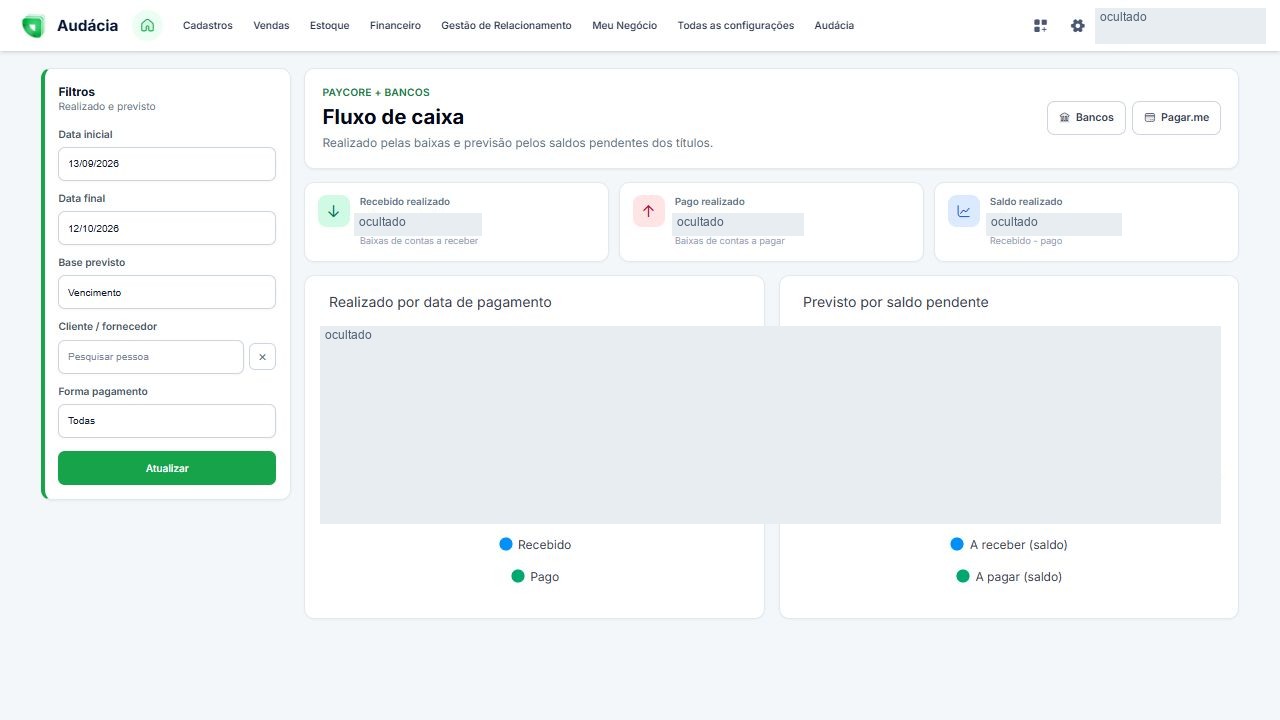The image size is (1280, 720).
Task: Expand the Forma pagamento dropdown
Action: click(167, 421)
